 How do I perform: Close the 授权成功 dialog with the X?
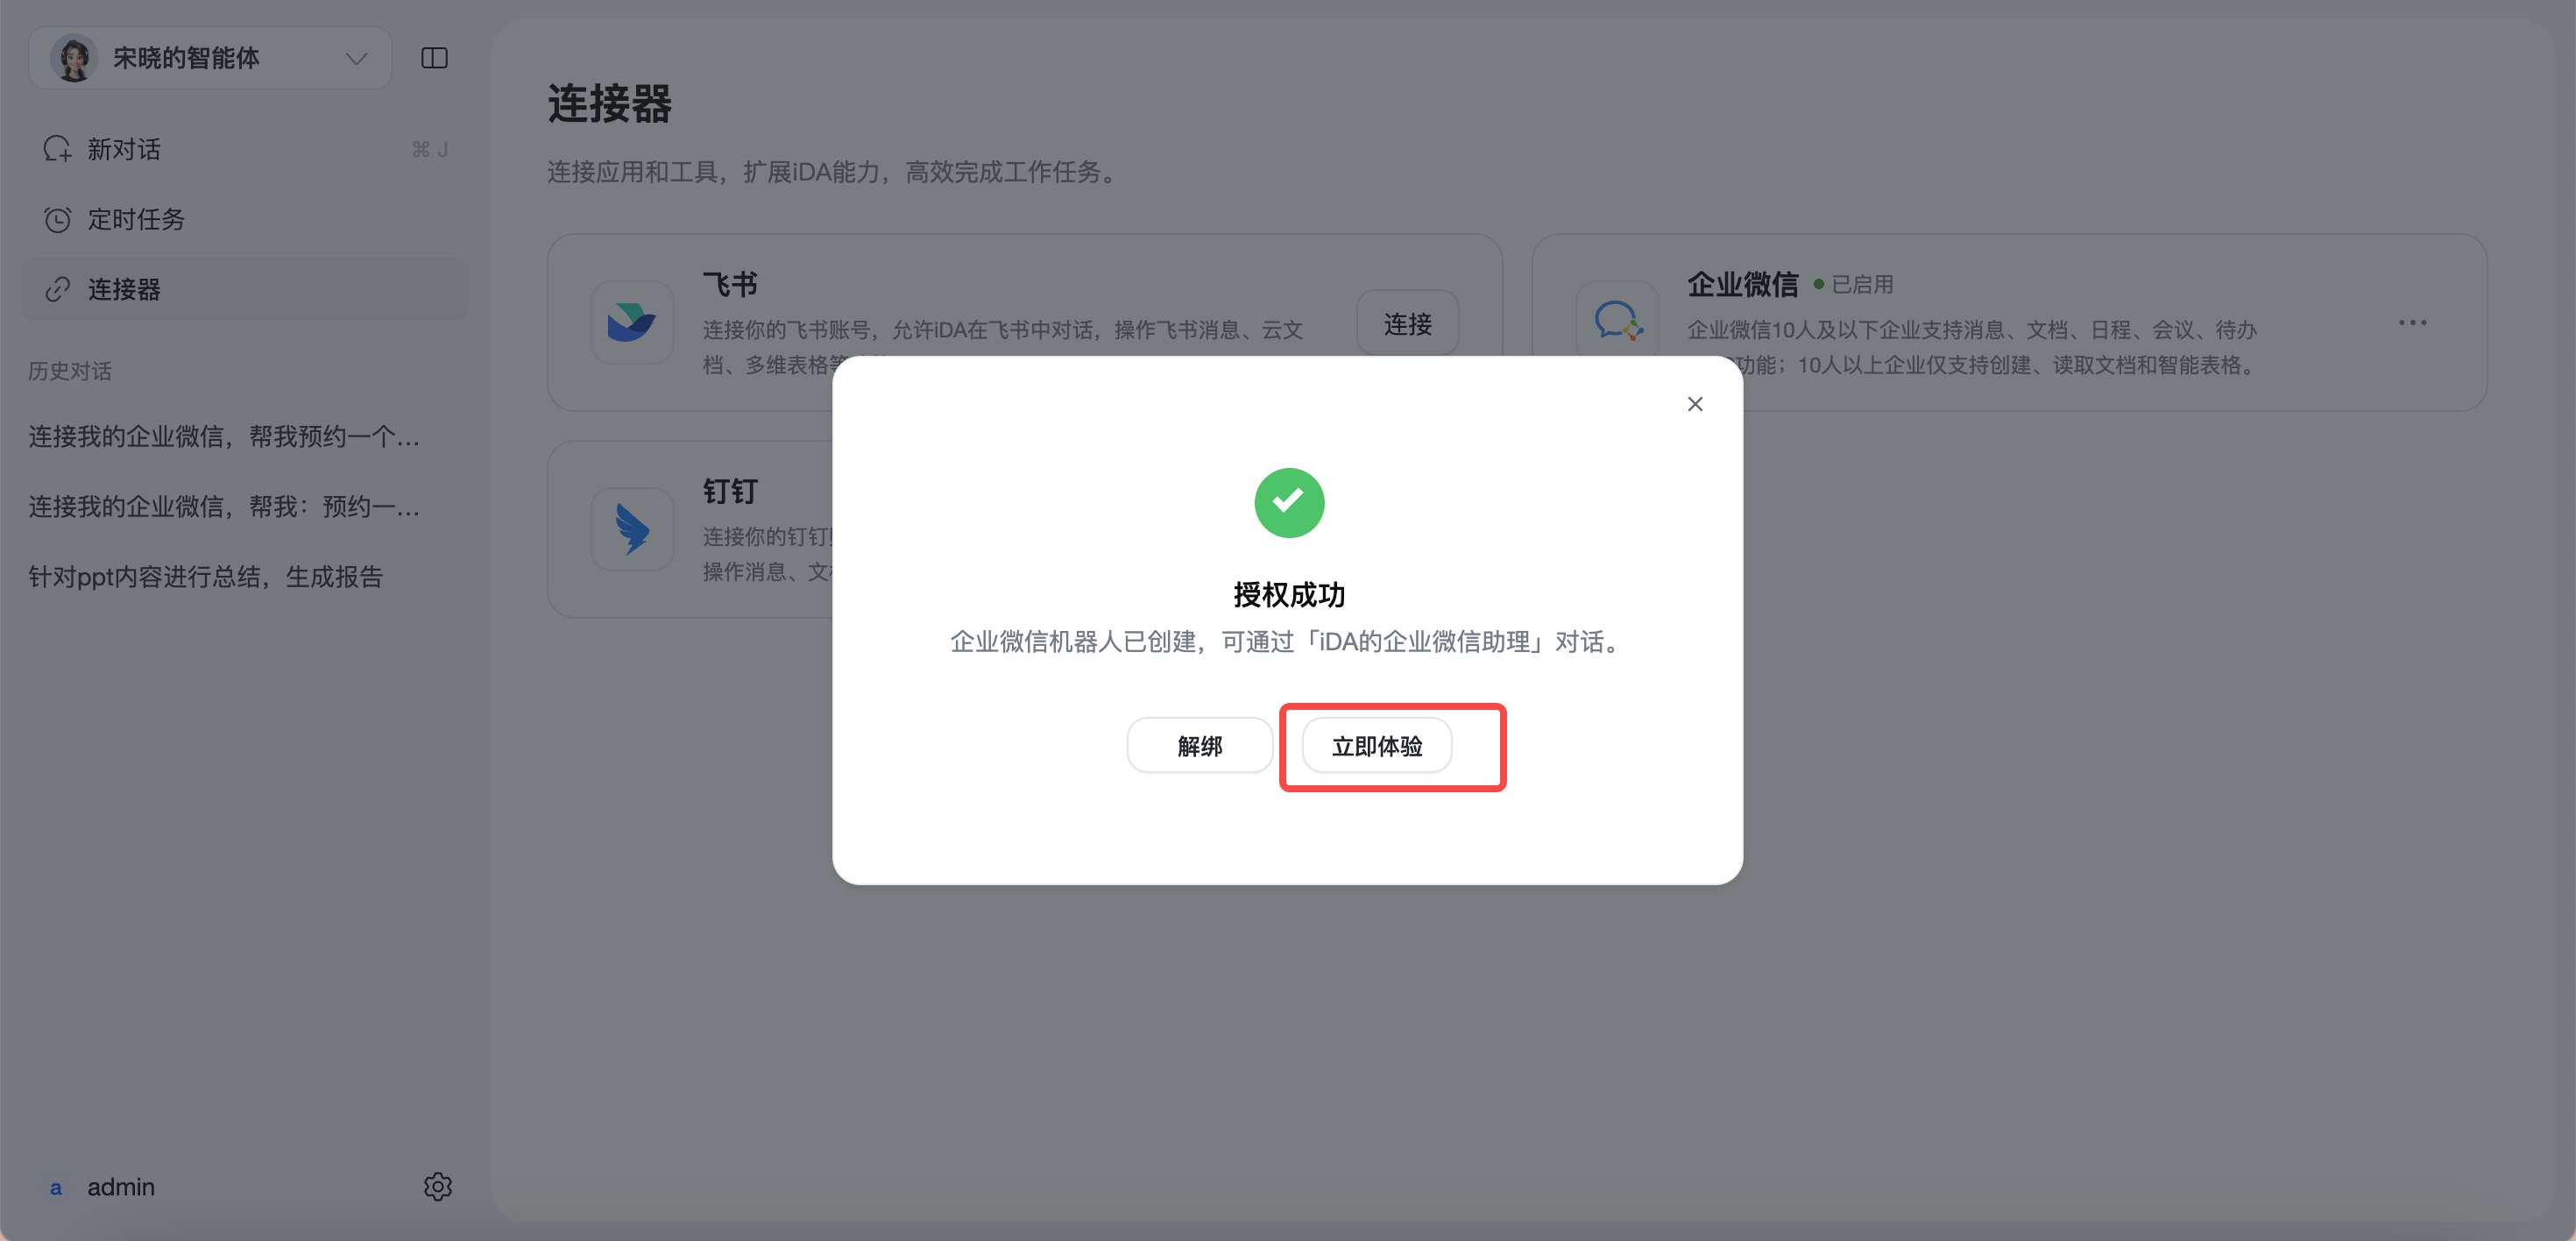click(1695, 404)
